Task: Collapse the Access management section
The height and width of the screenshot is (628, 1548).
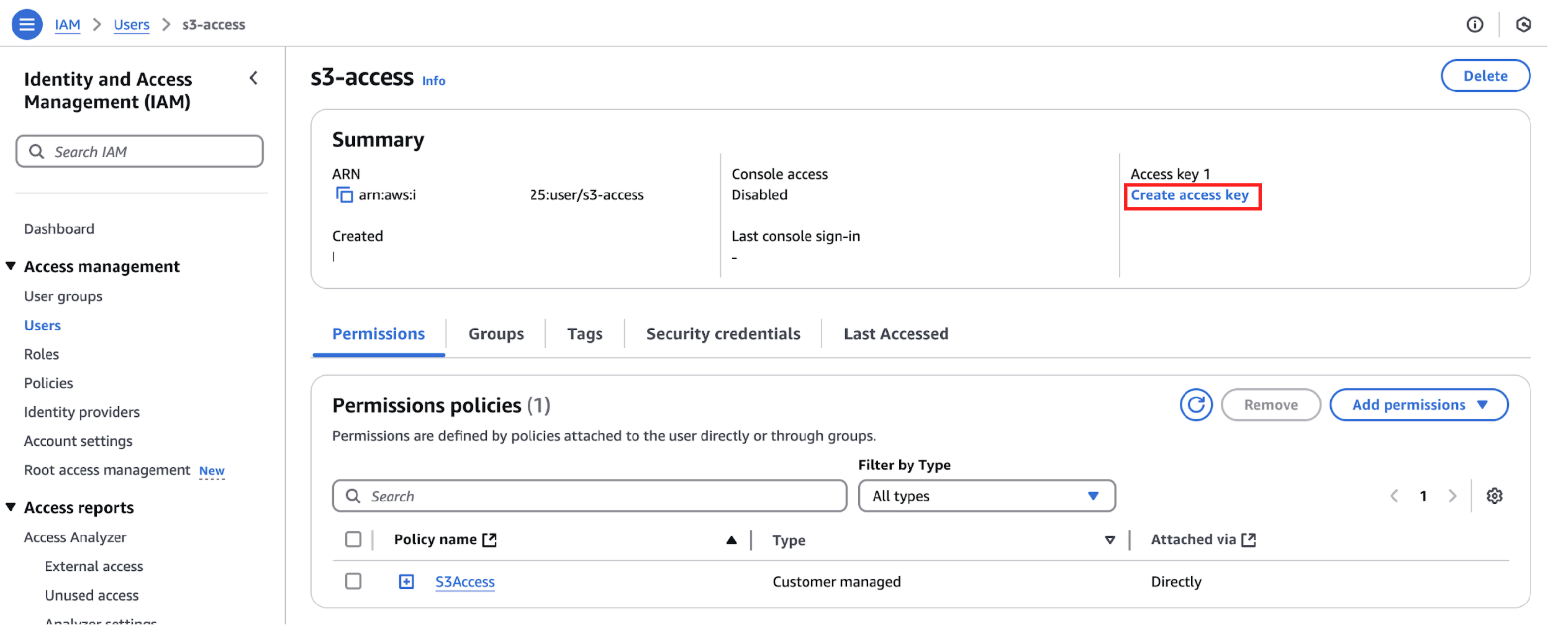Action: pyautogui.click(x=11, y=266)
